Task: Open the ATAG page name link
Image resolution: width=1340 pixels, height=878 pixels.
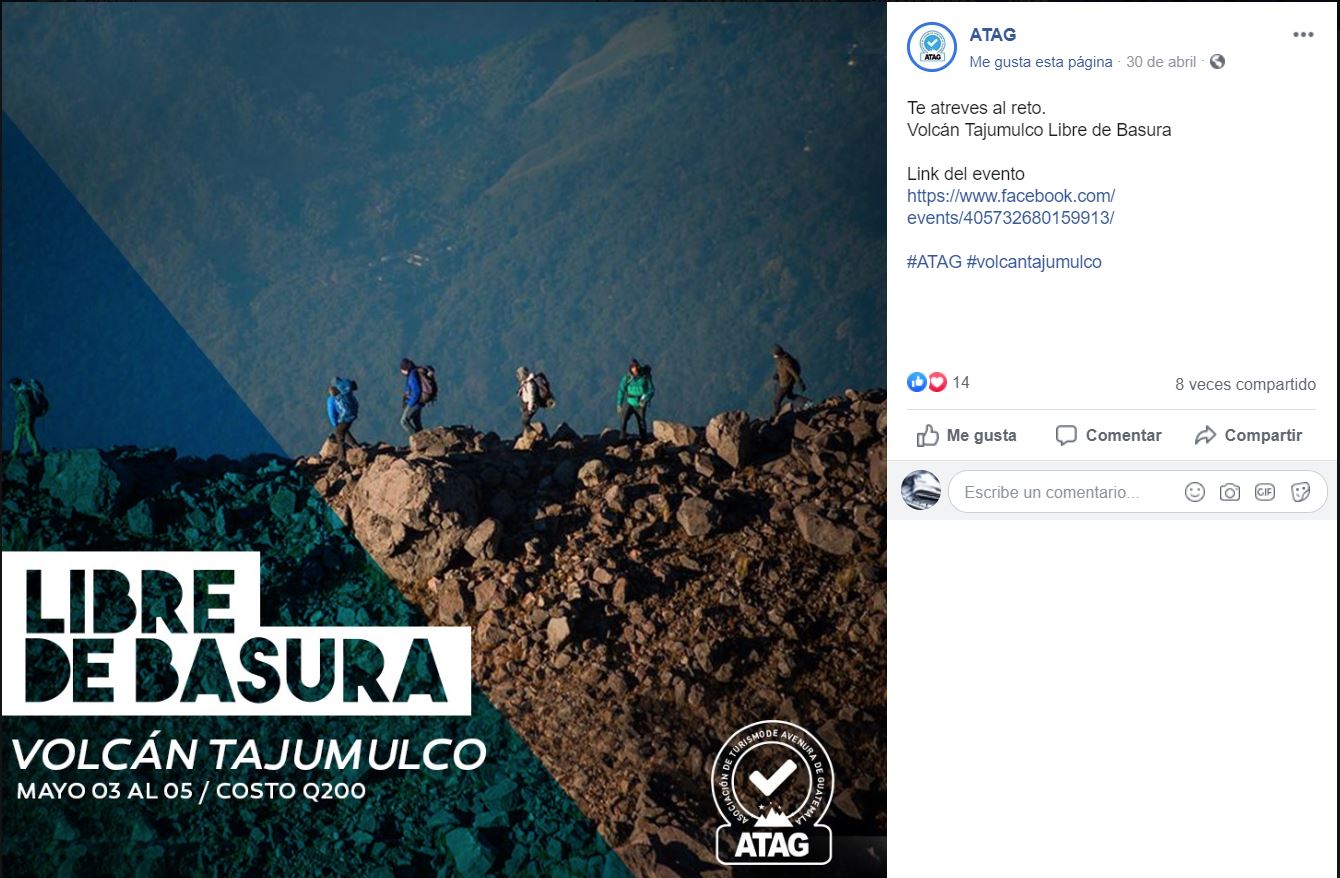Action: (x=992, y=34)
